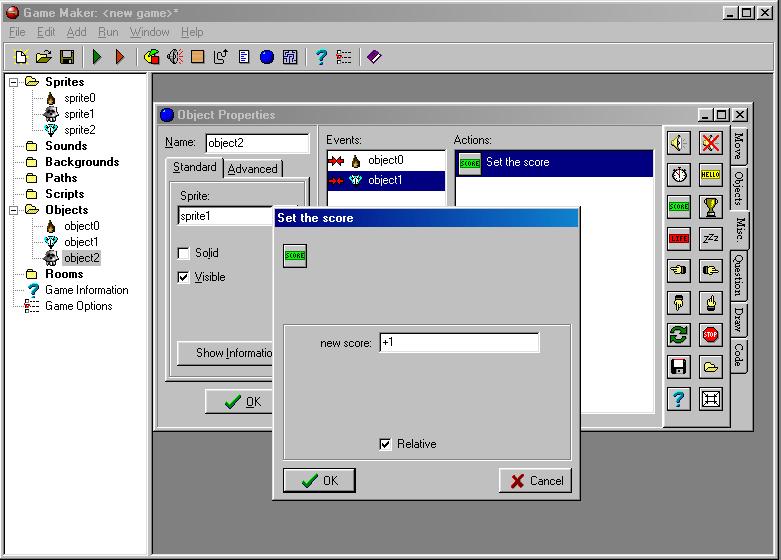
Task: Click the Zzz sleep action icon
Action: (711, 239)
